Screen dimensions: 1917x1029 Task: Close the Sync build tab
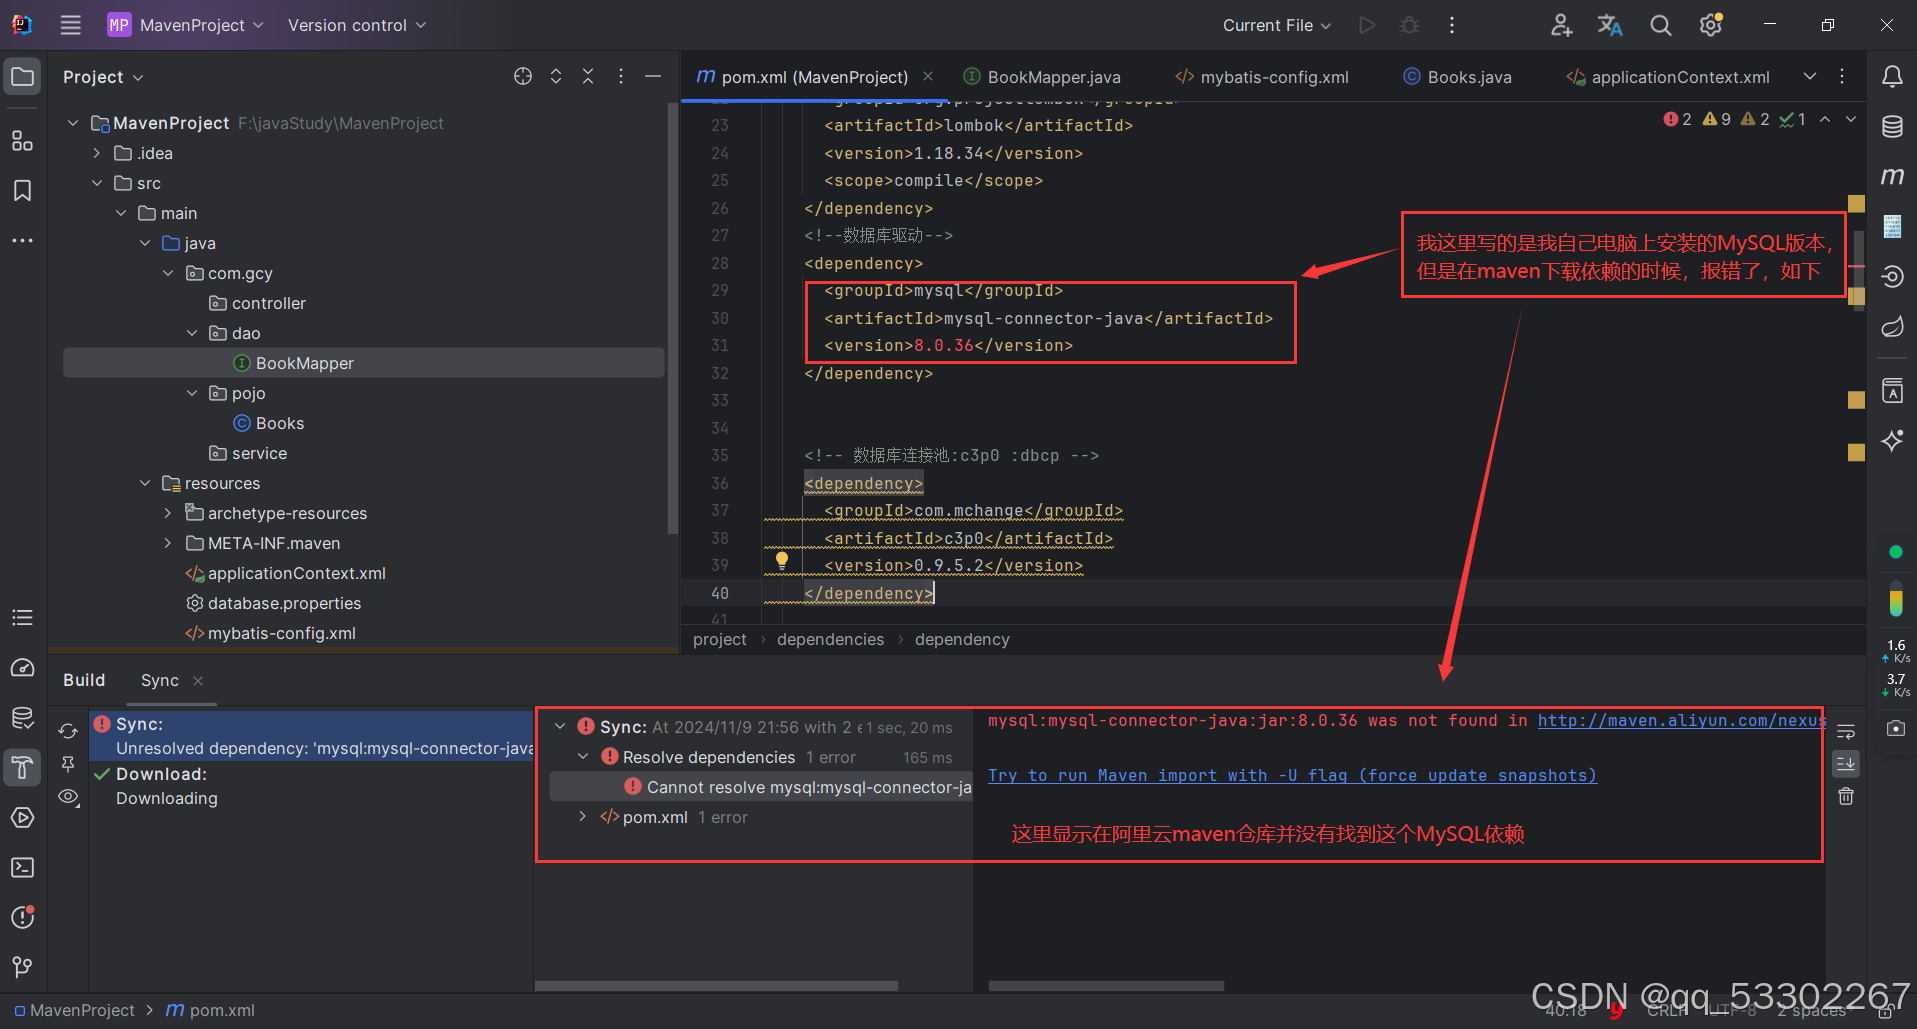click(198, 681)
